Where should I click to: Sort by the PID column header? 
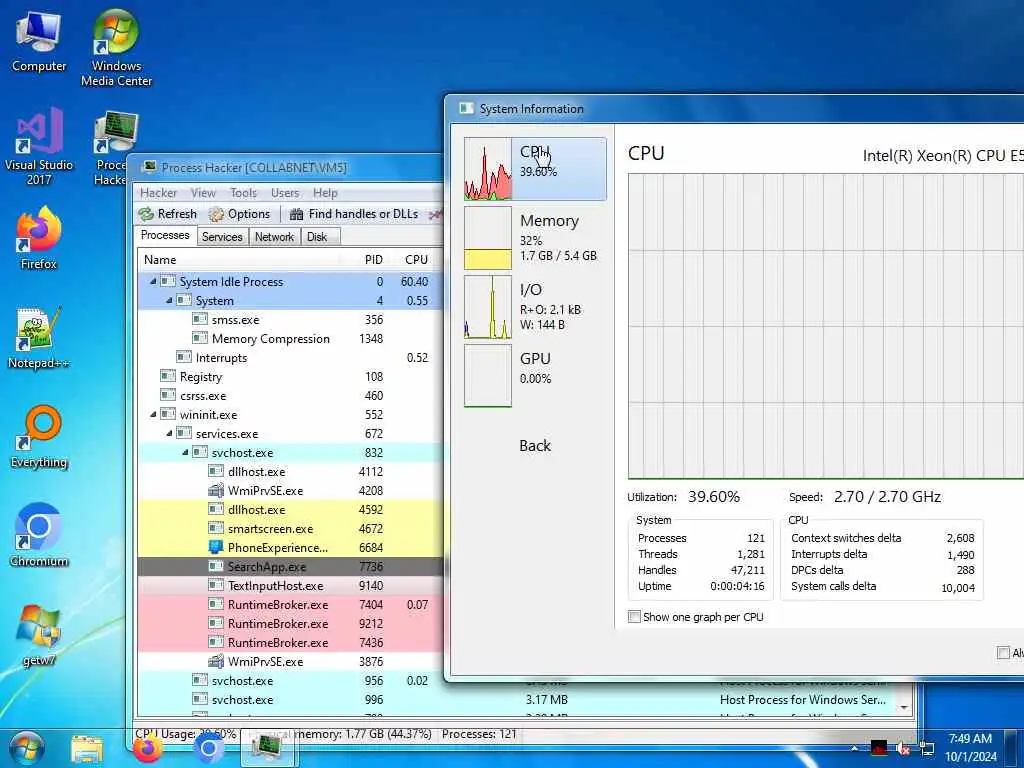(364, 259)
